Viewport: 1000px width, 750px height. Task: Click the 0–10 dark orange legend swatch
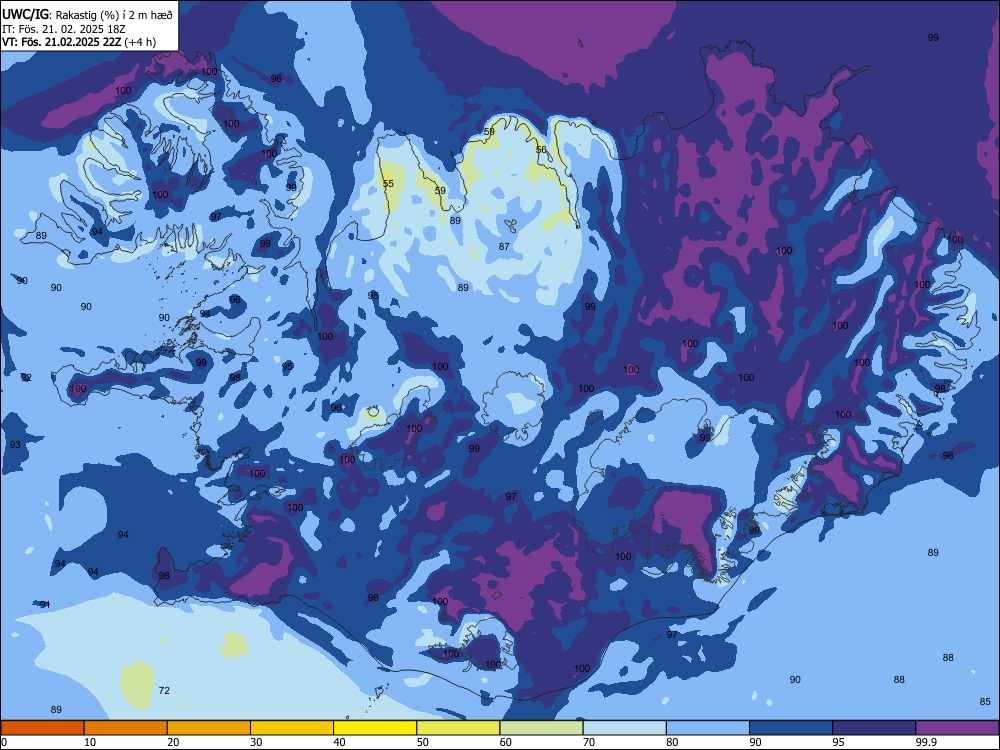(42, 728)
